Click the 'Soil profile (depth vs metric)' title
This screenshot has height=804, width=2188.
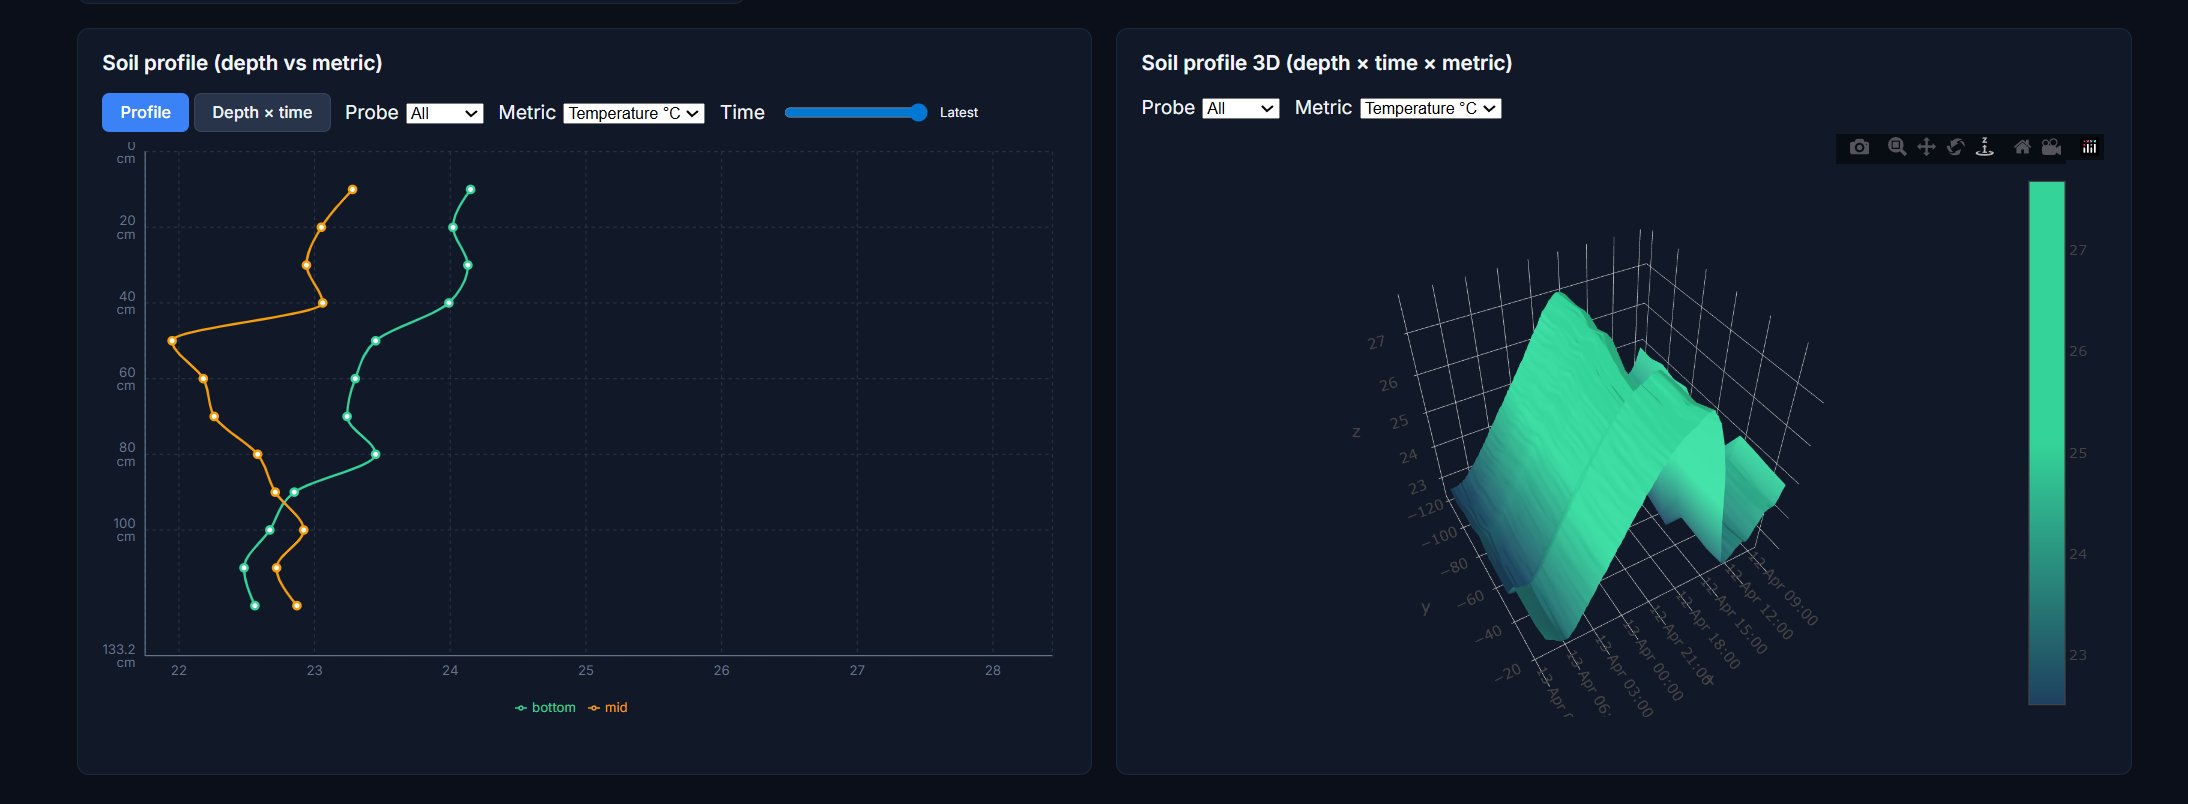point(242,63)
